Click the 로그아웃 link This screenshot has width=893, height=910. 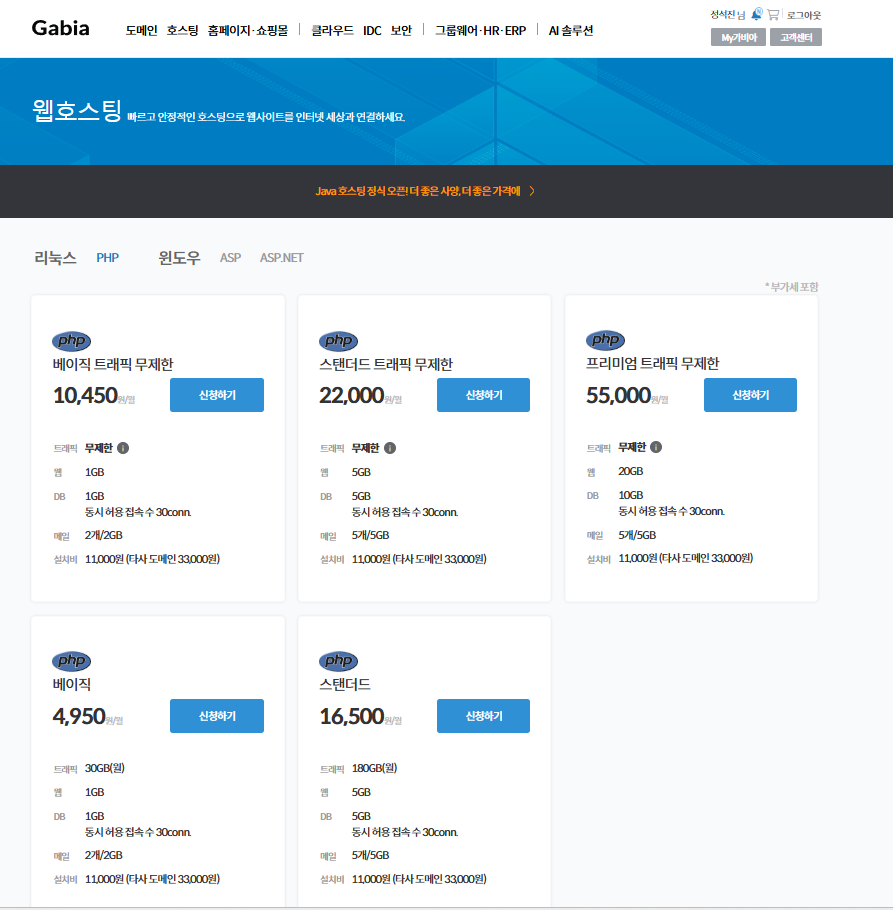(803, 15)
